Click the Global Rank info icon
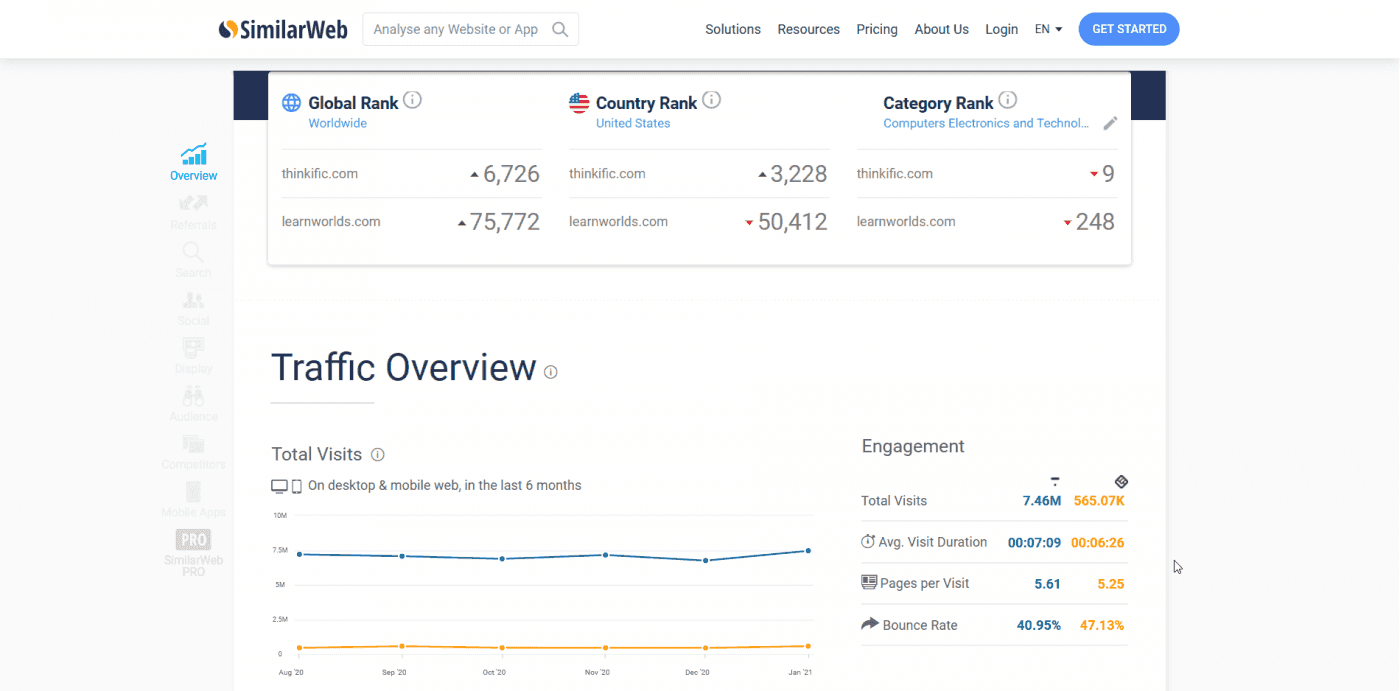 point(412,100)
